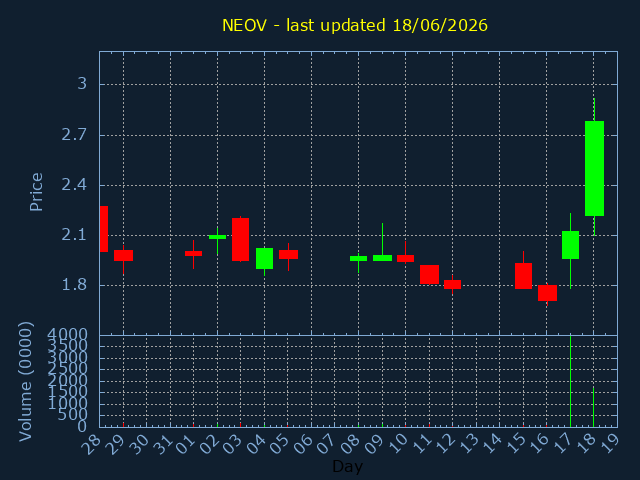Select the green candle for day 17

(570, 245)
